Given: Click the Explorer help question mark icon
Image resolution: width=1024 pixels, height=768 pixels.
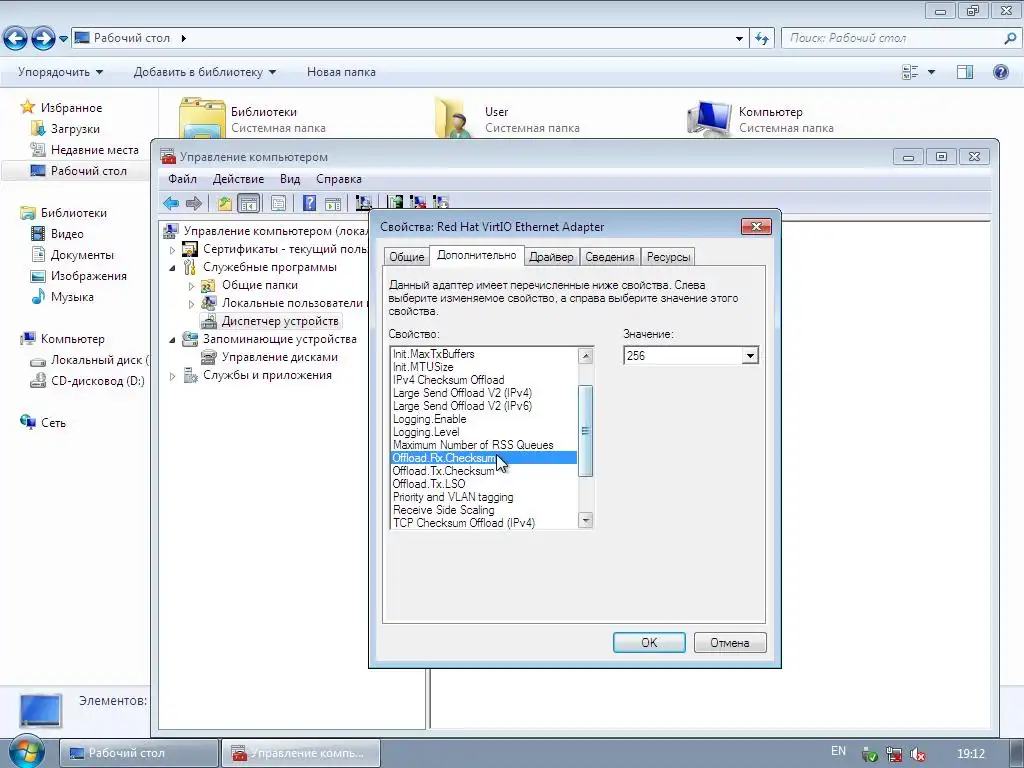Looking at the screenshot, I should click(1000, 72).
